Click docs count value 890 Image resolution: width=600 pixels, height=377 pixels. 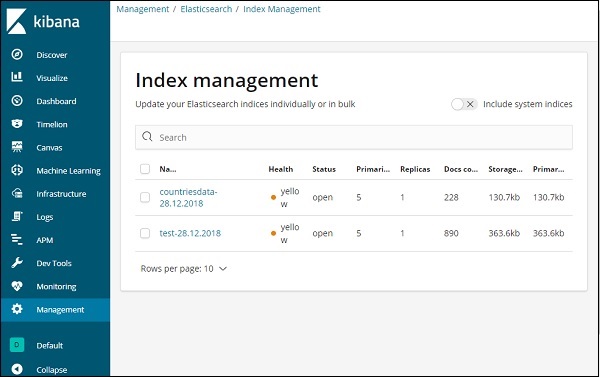click(x=451, y=233)
